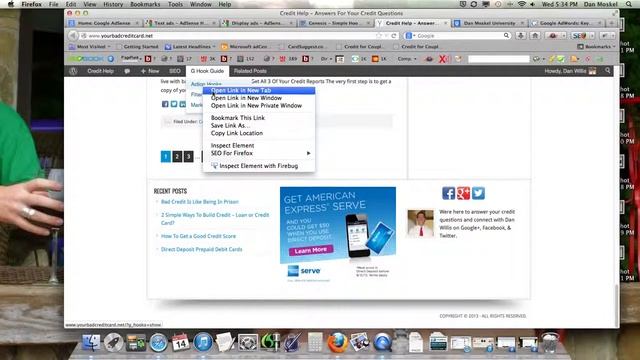The height and width of the screenshot is (360, 640).
Task: Open the Related Posts admin bar item
Action: (x=250, y=71)
